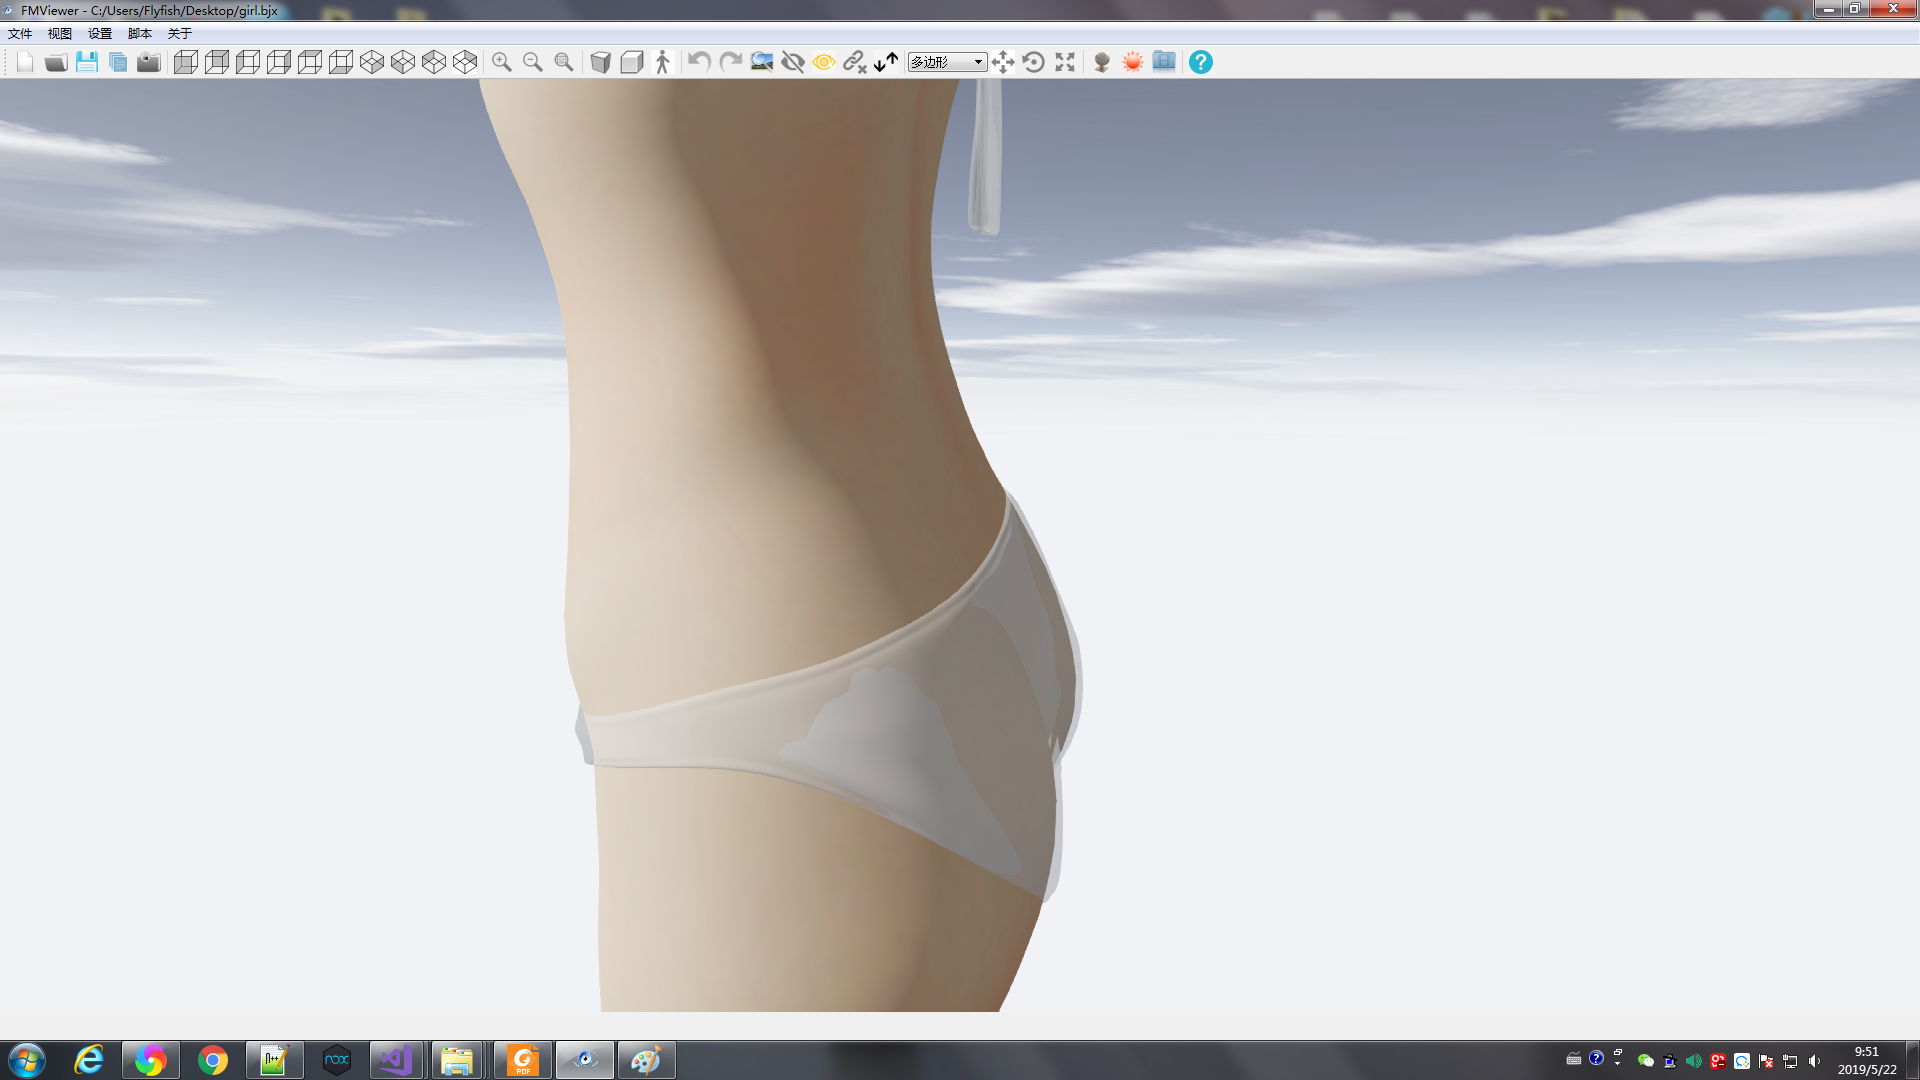Click the zoom out magnifier icon
Screen dimensions: 1920x1080
(x=533, y=62)
